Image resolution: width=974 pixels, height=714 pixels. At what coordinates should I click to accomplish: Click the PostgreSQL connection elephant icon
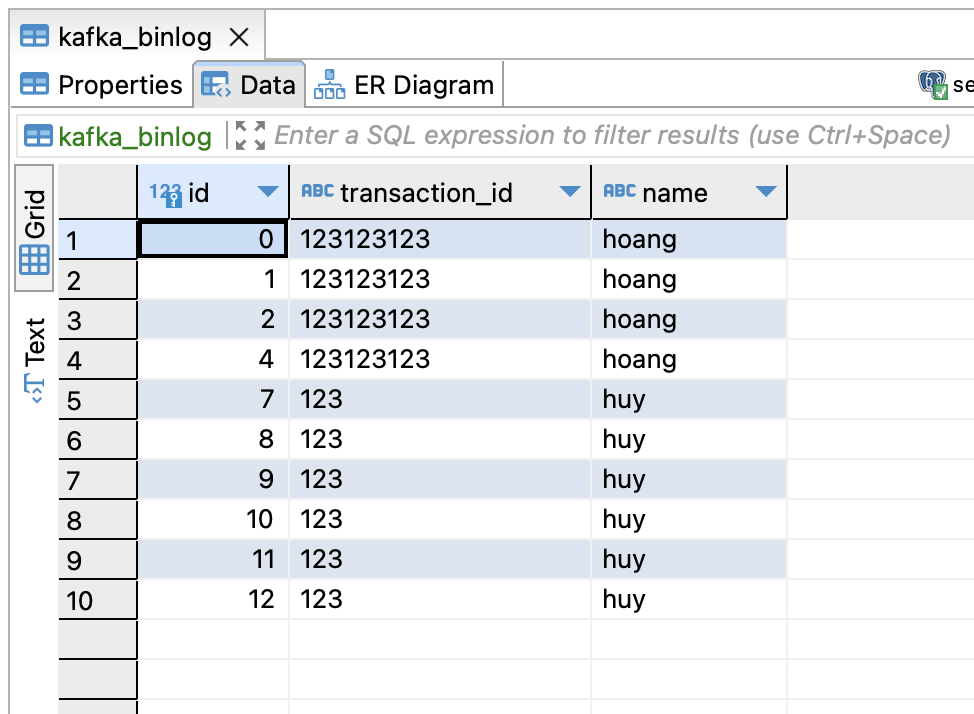point(932,84)
